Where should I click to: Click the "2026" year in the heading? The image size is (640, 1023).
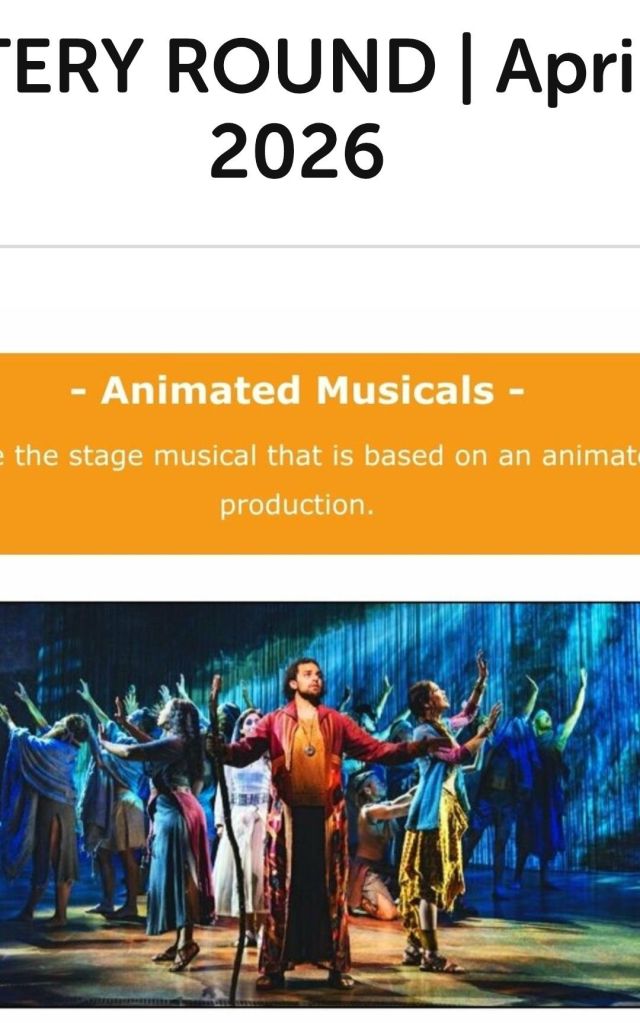[x=296, y=151]
